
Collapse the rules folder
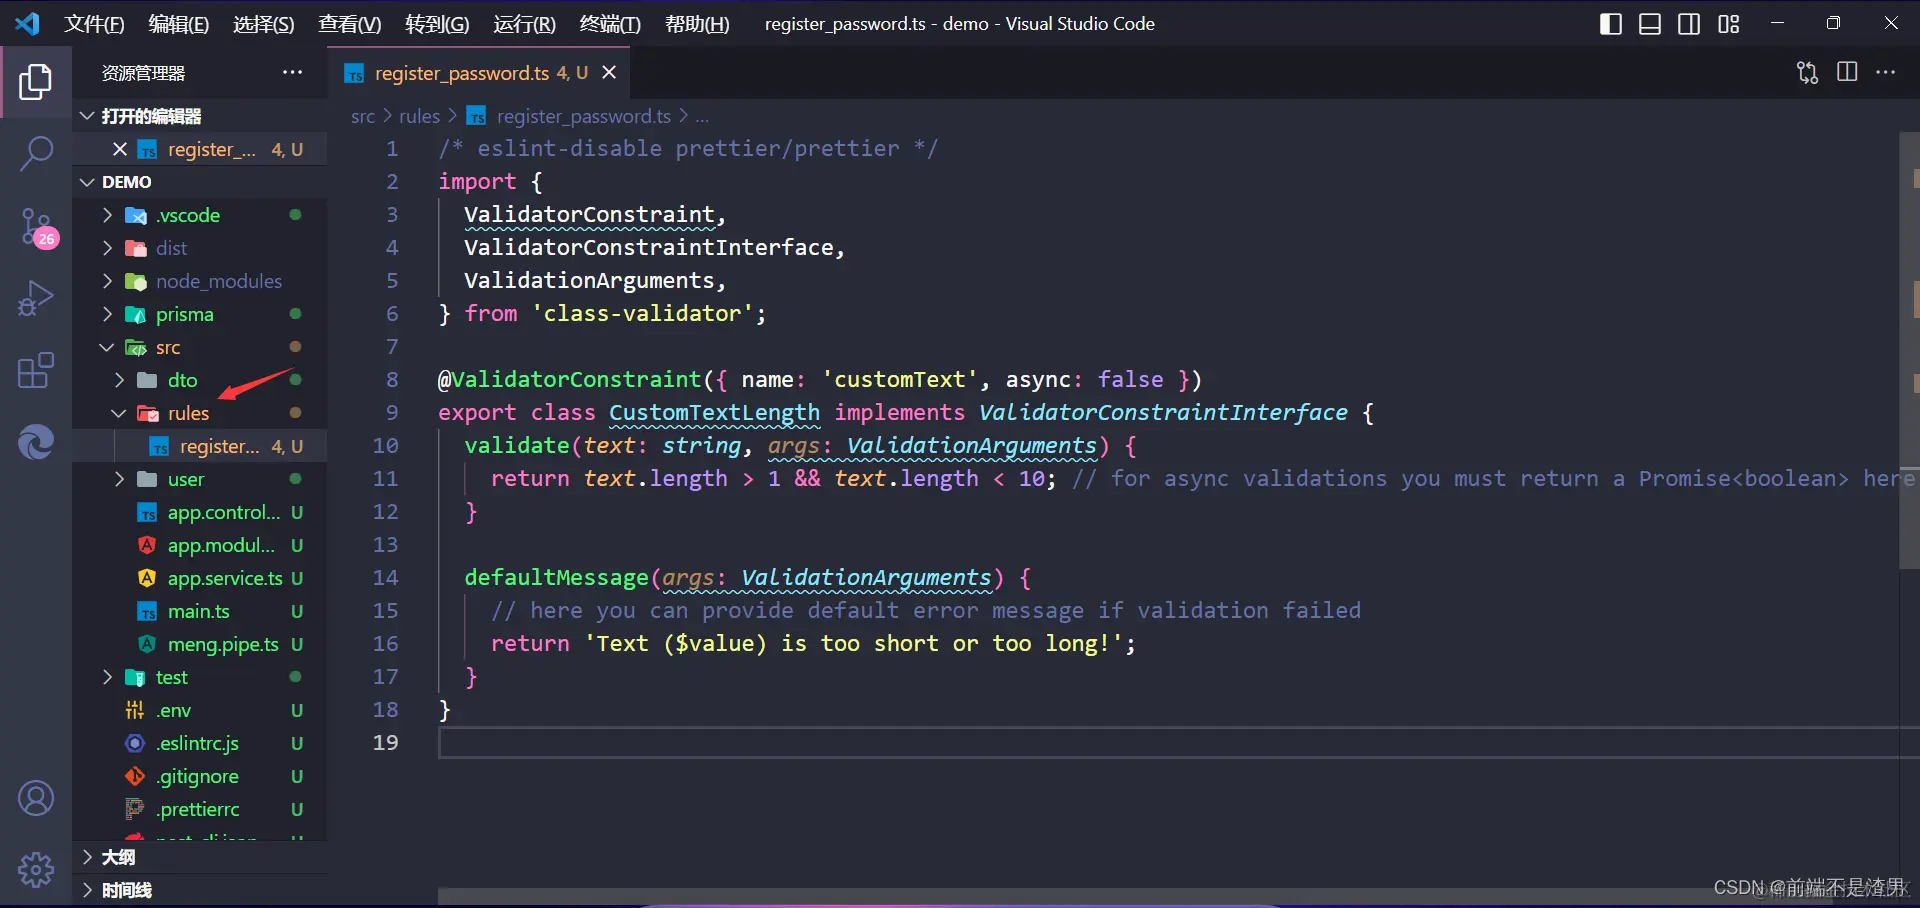(199, 413)
